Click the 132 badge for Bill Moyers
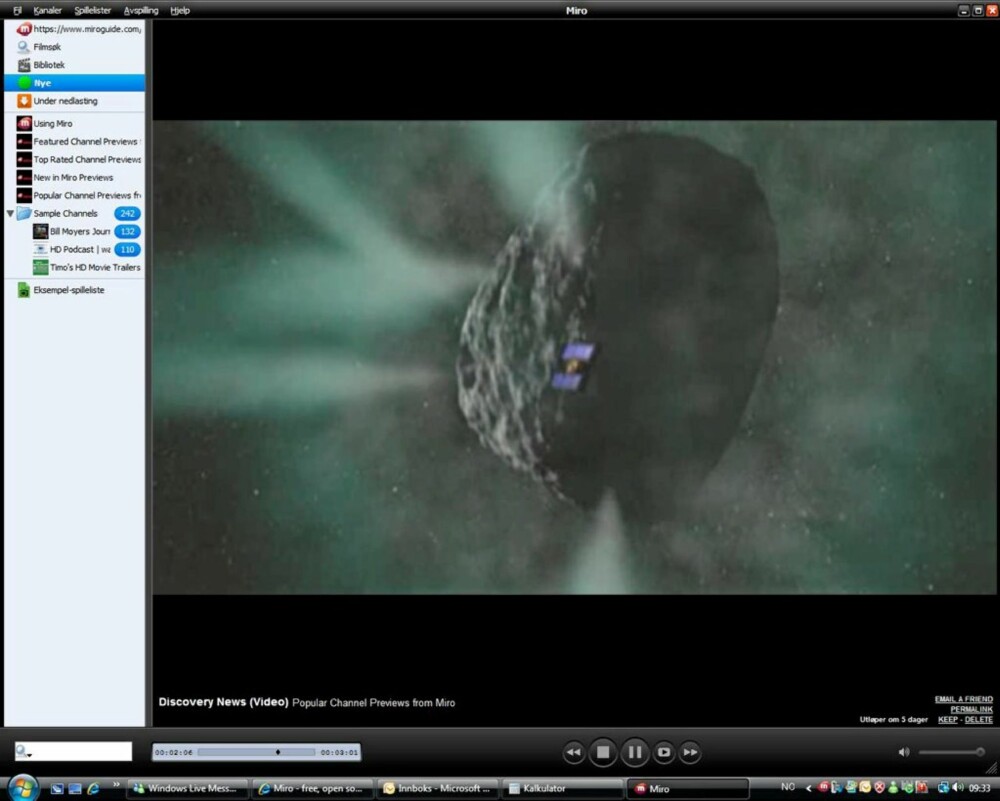Screen dimensions: 1000x801 (128, 231)
